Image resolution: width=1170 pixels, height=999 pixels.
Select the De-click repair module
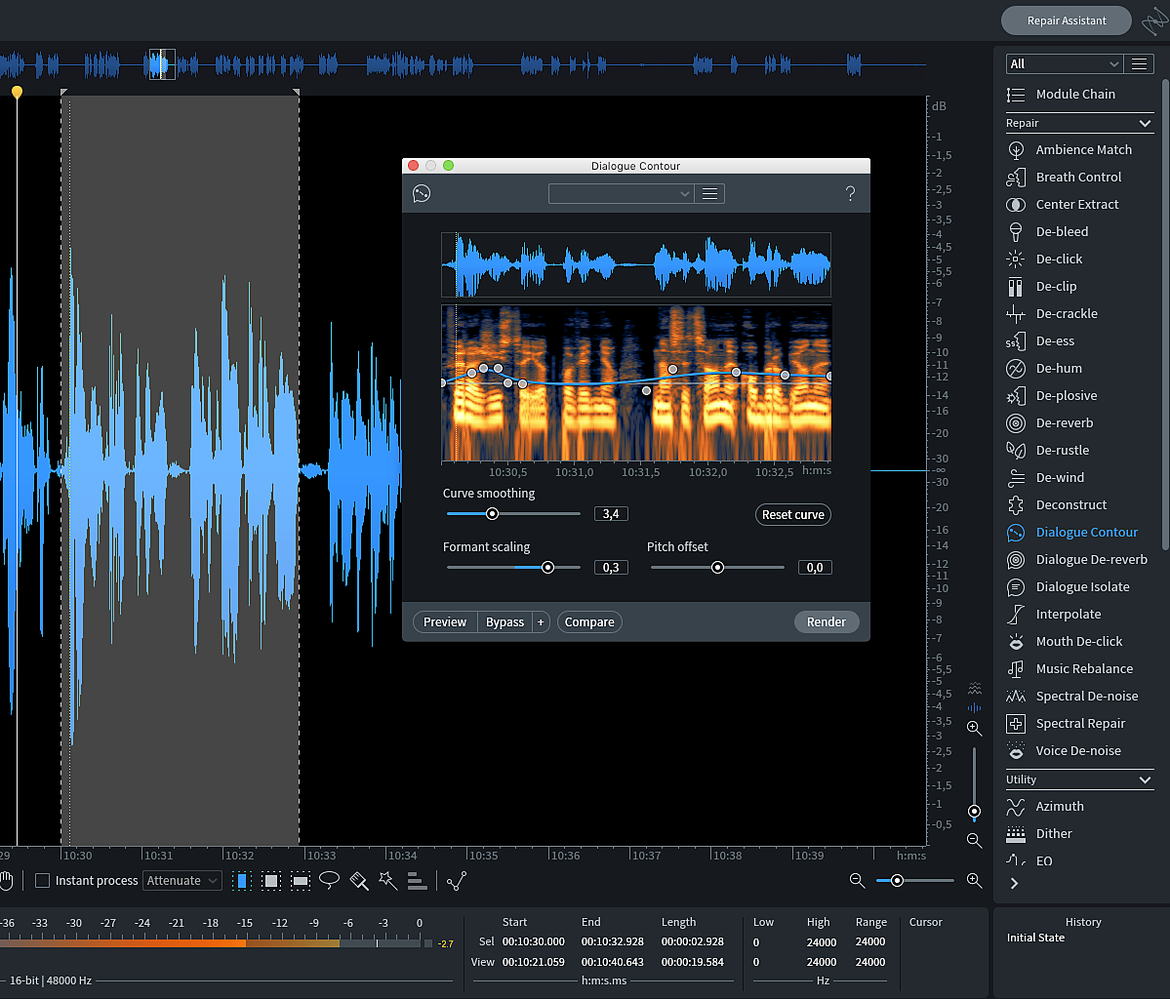click(1044, 259)
